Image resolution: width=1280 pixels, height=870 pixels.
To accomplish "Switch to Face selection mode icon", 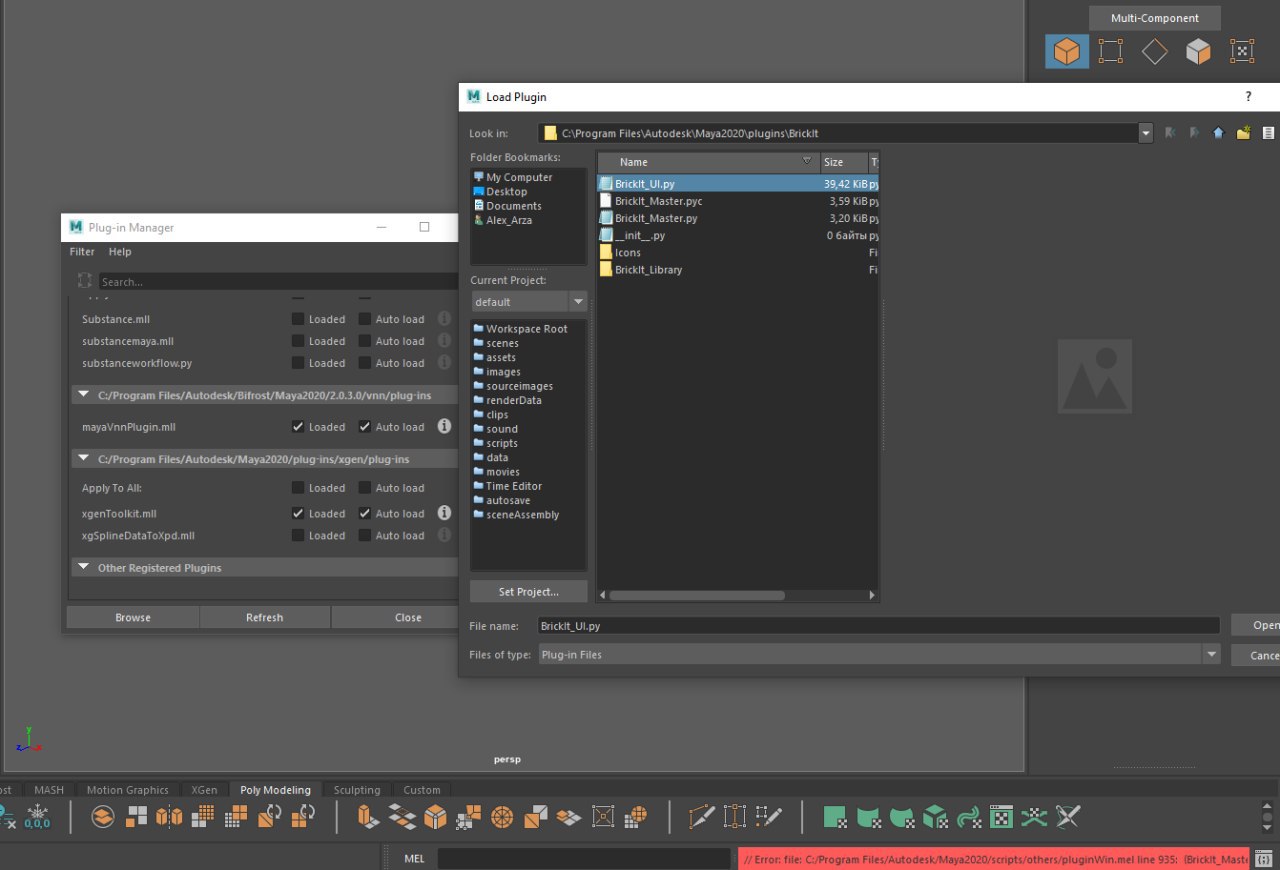I will point(1198,51).
